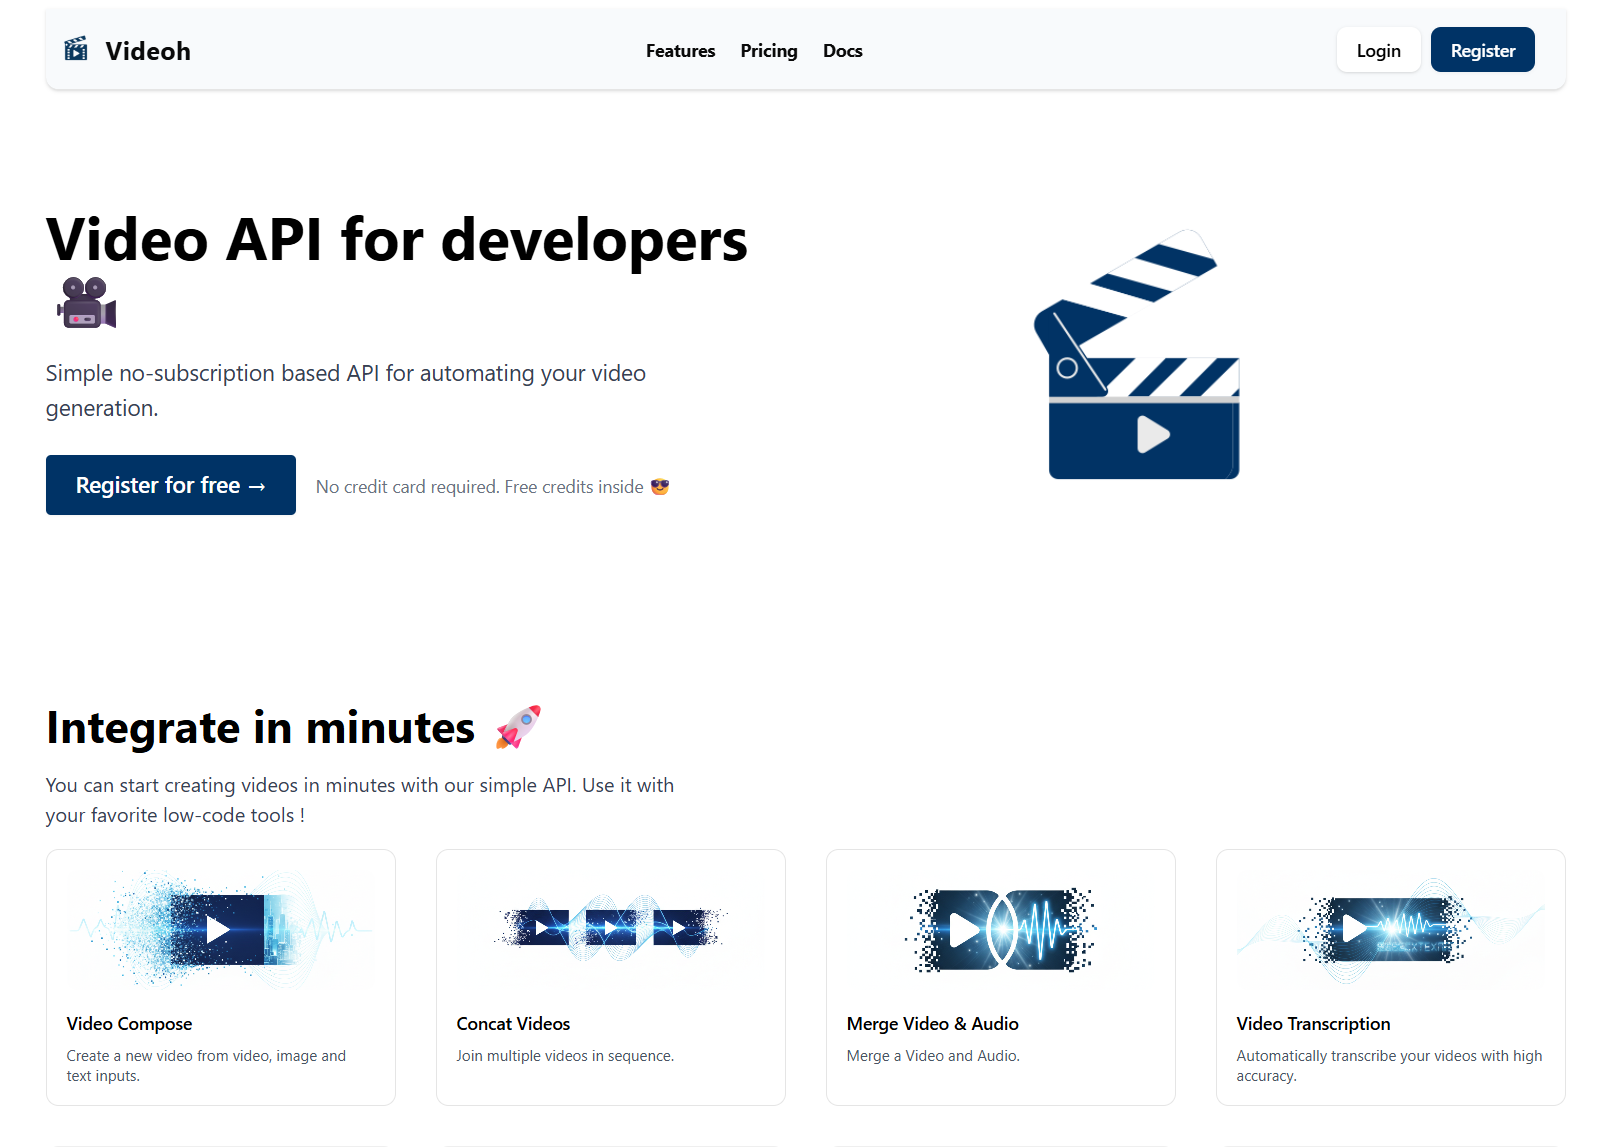Click the sunglasses emoji after Free credits inside
The image size is (1607, 1147).
pyautogui.click(x=659, y=486)
